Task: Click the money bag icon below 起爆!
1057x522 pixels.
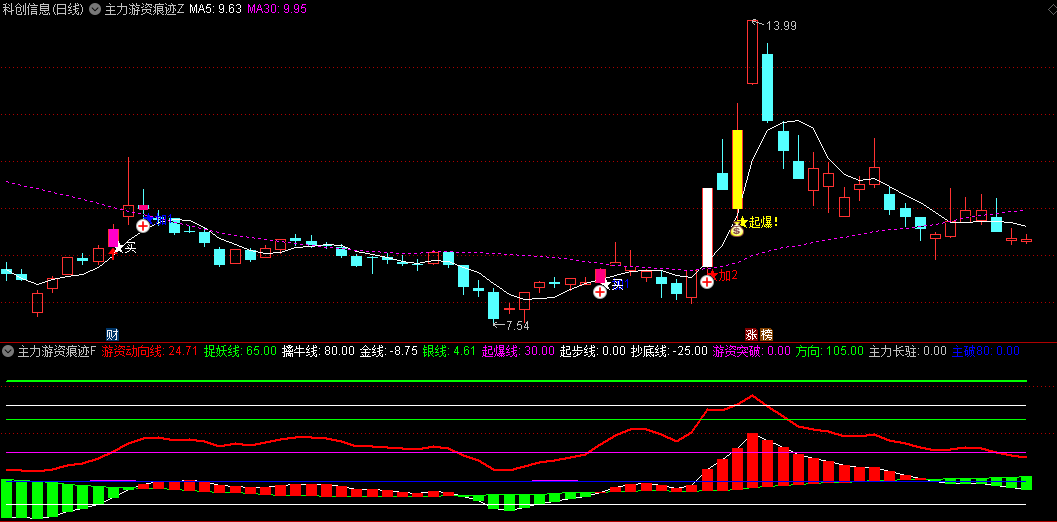Action: click(737, 231)
